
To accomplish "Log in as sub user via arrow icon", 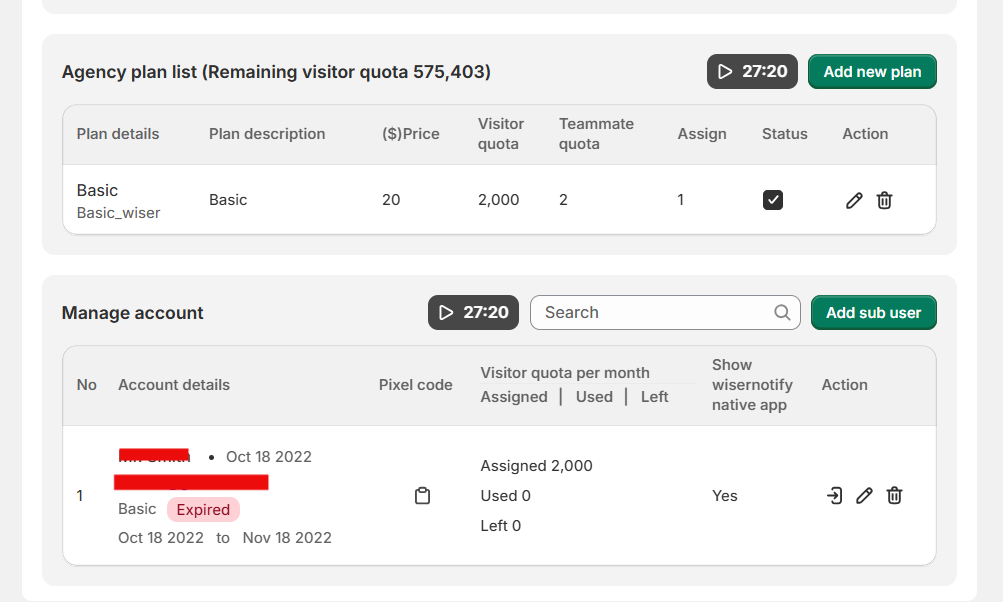I will [834, 495].
